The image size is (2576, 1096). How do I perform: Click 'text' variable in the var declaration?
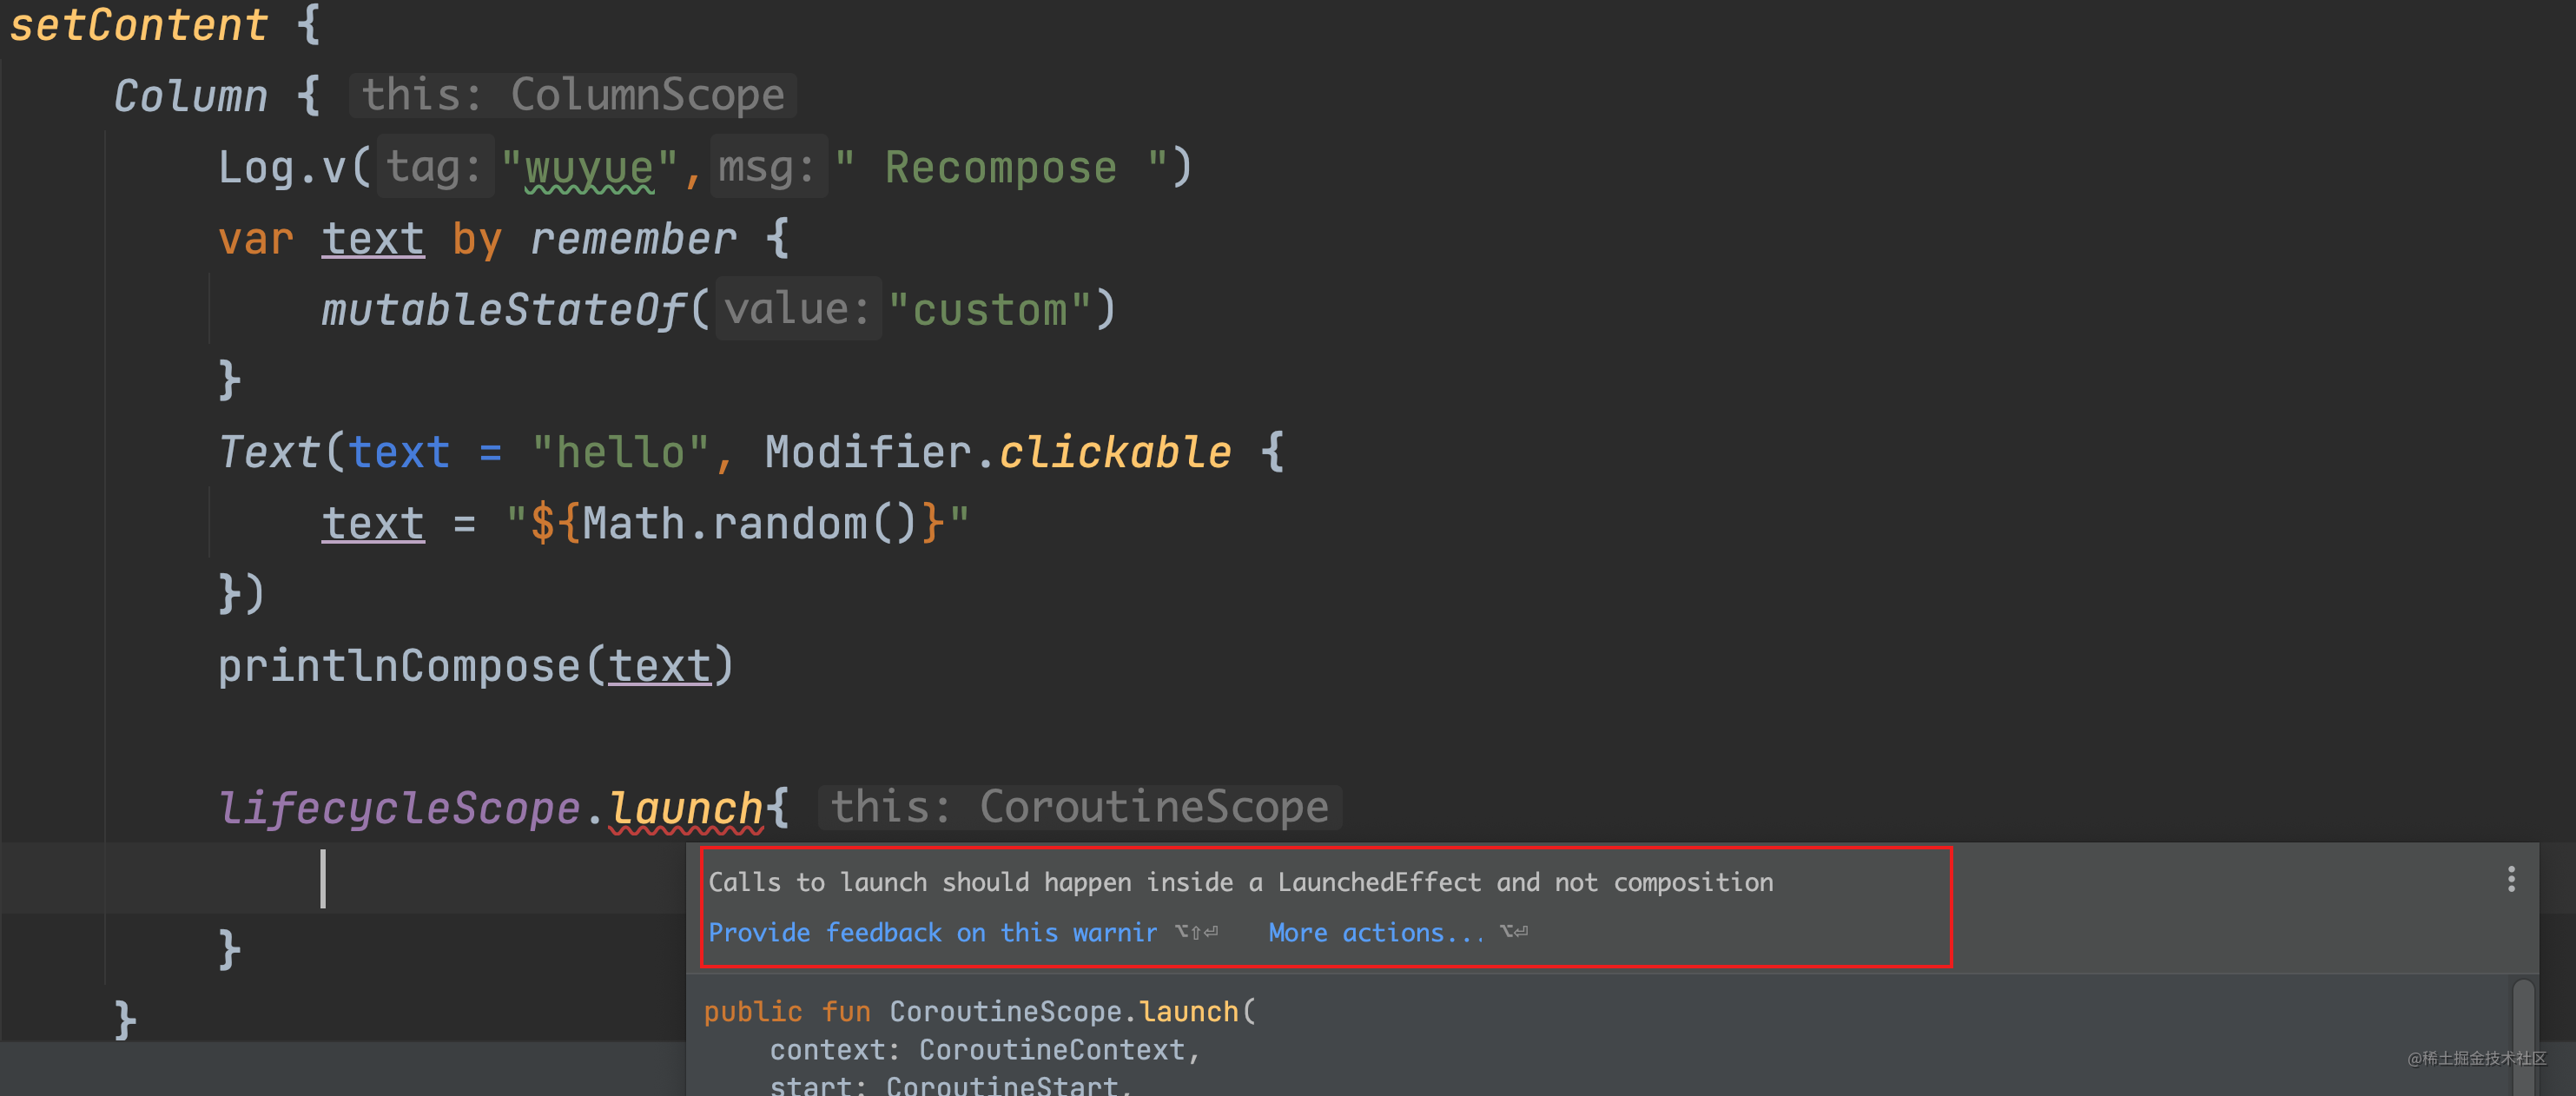(x=373, y=239)
